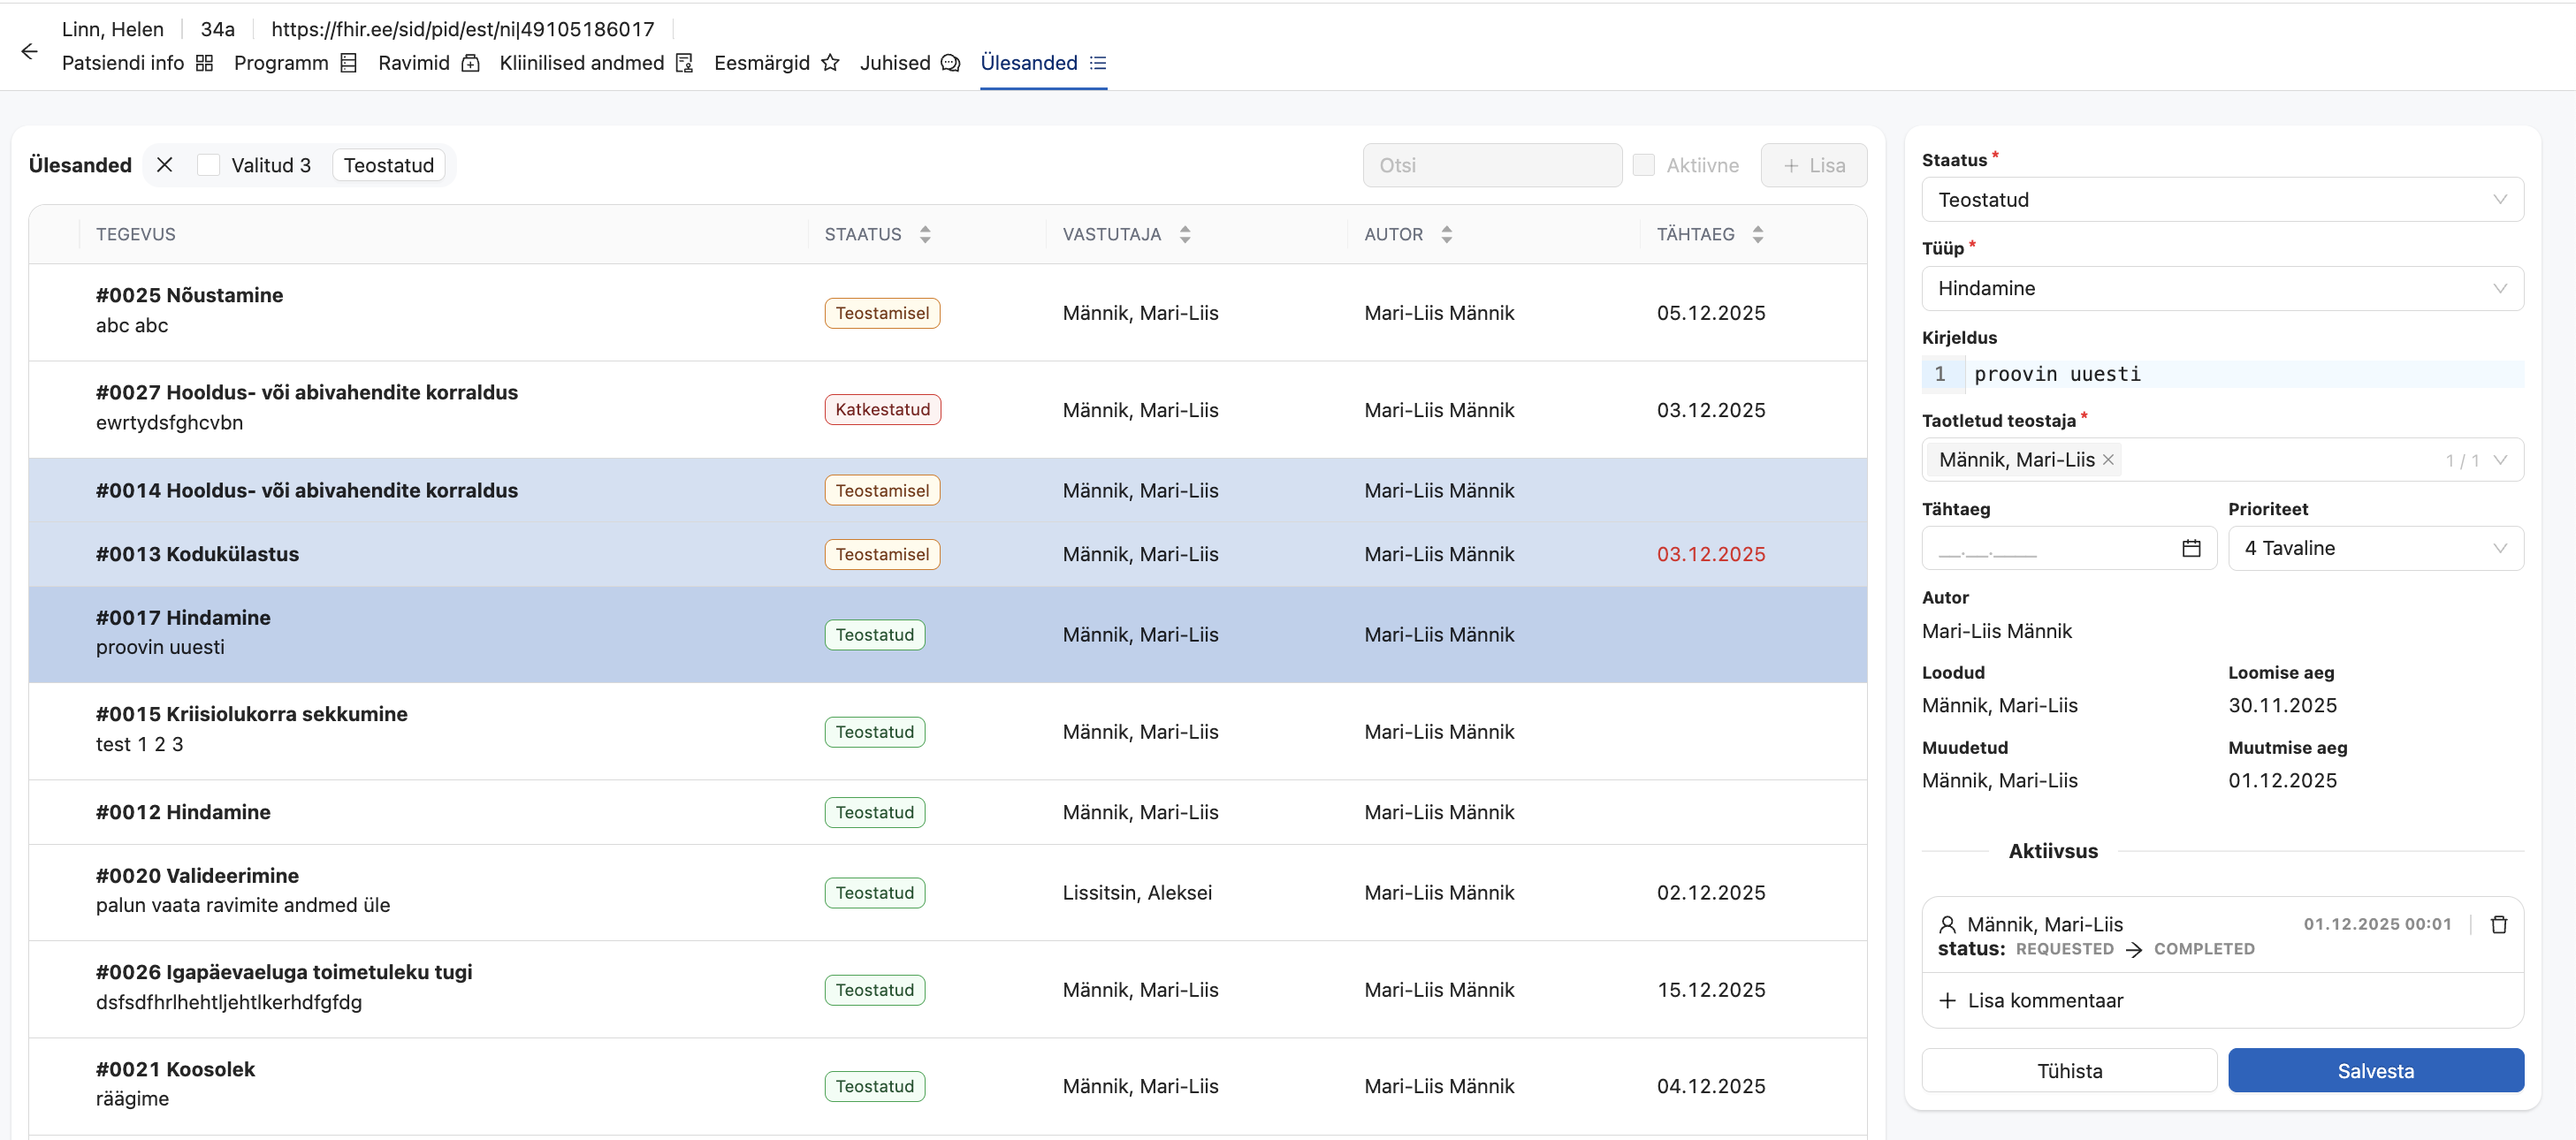Enable the Aktiivne checkbox
This screenshot has height=1140, width=2576.
pos(1643,165)
